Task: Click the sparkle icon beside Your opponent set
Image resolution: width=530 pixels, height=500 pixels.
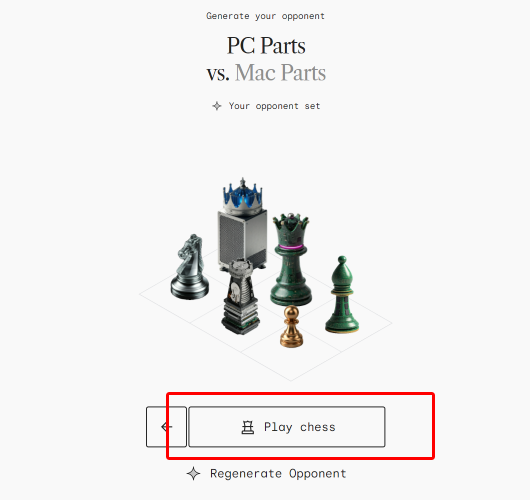Action: (217, 106)
